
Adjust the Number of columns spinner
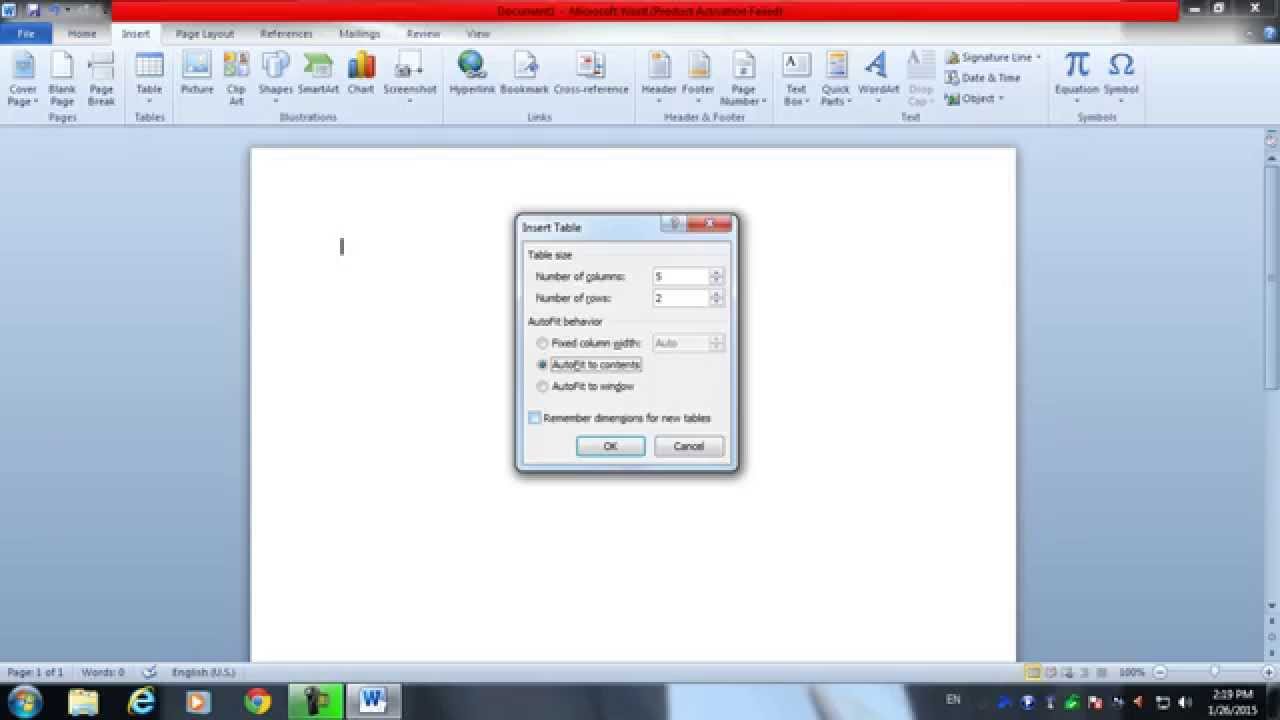716,276
